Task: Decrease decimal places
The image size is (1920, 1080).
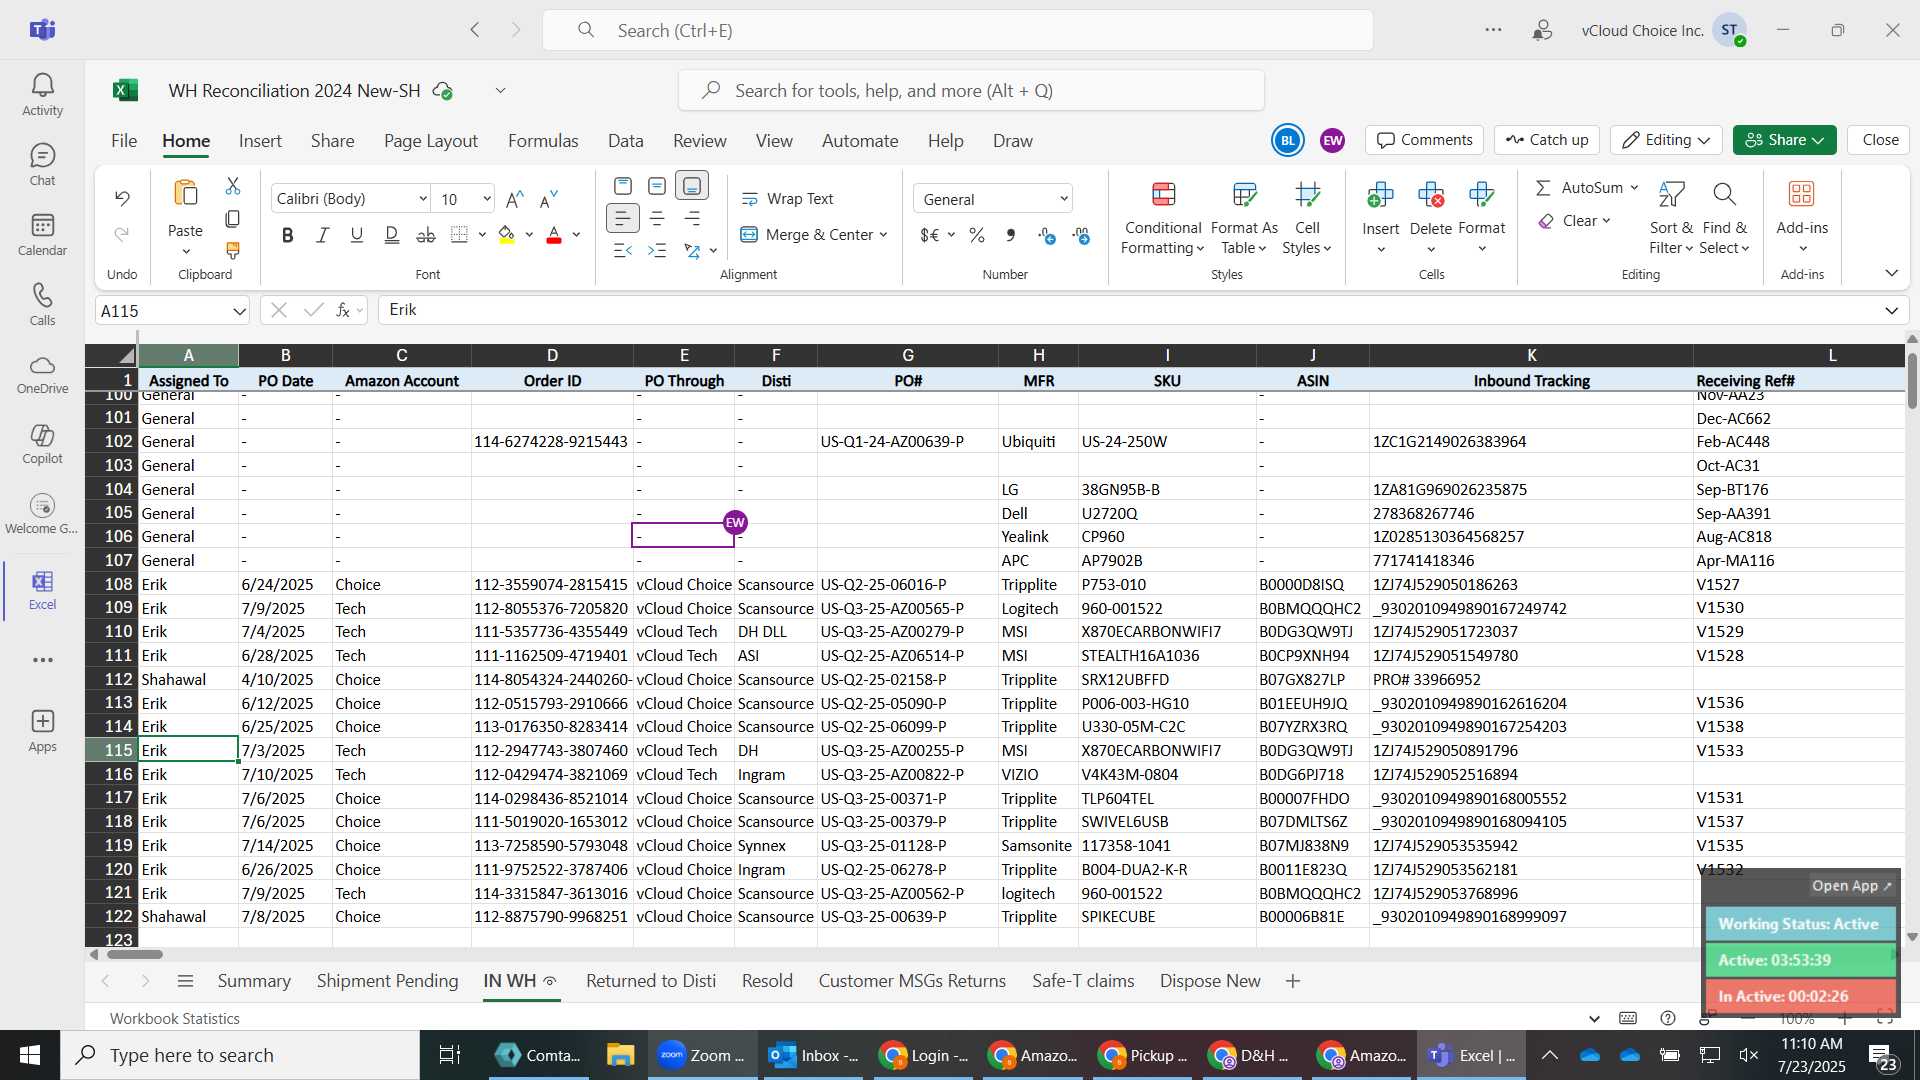Action: tap(1081, 235)
